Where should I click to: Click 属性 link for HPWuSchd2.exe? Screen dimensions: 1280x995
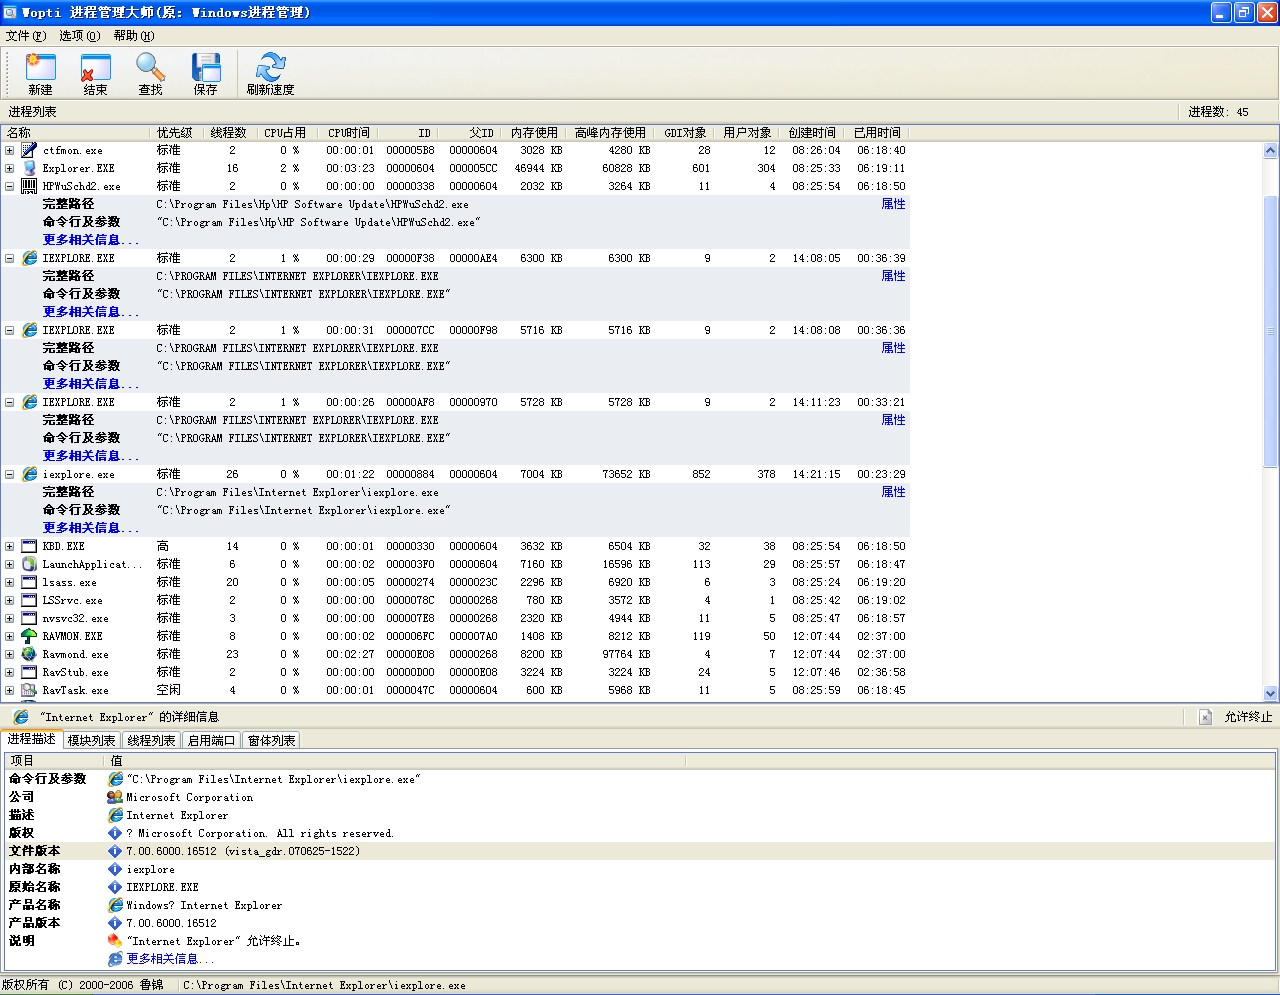click(x=893, y=204)
